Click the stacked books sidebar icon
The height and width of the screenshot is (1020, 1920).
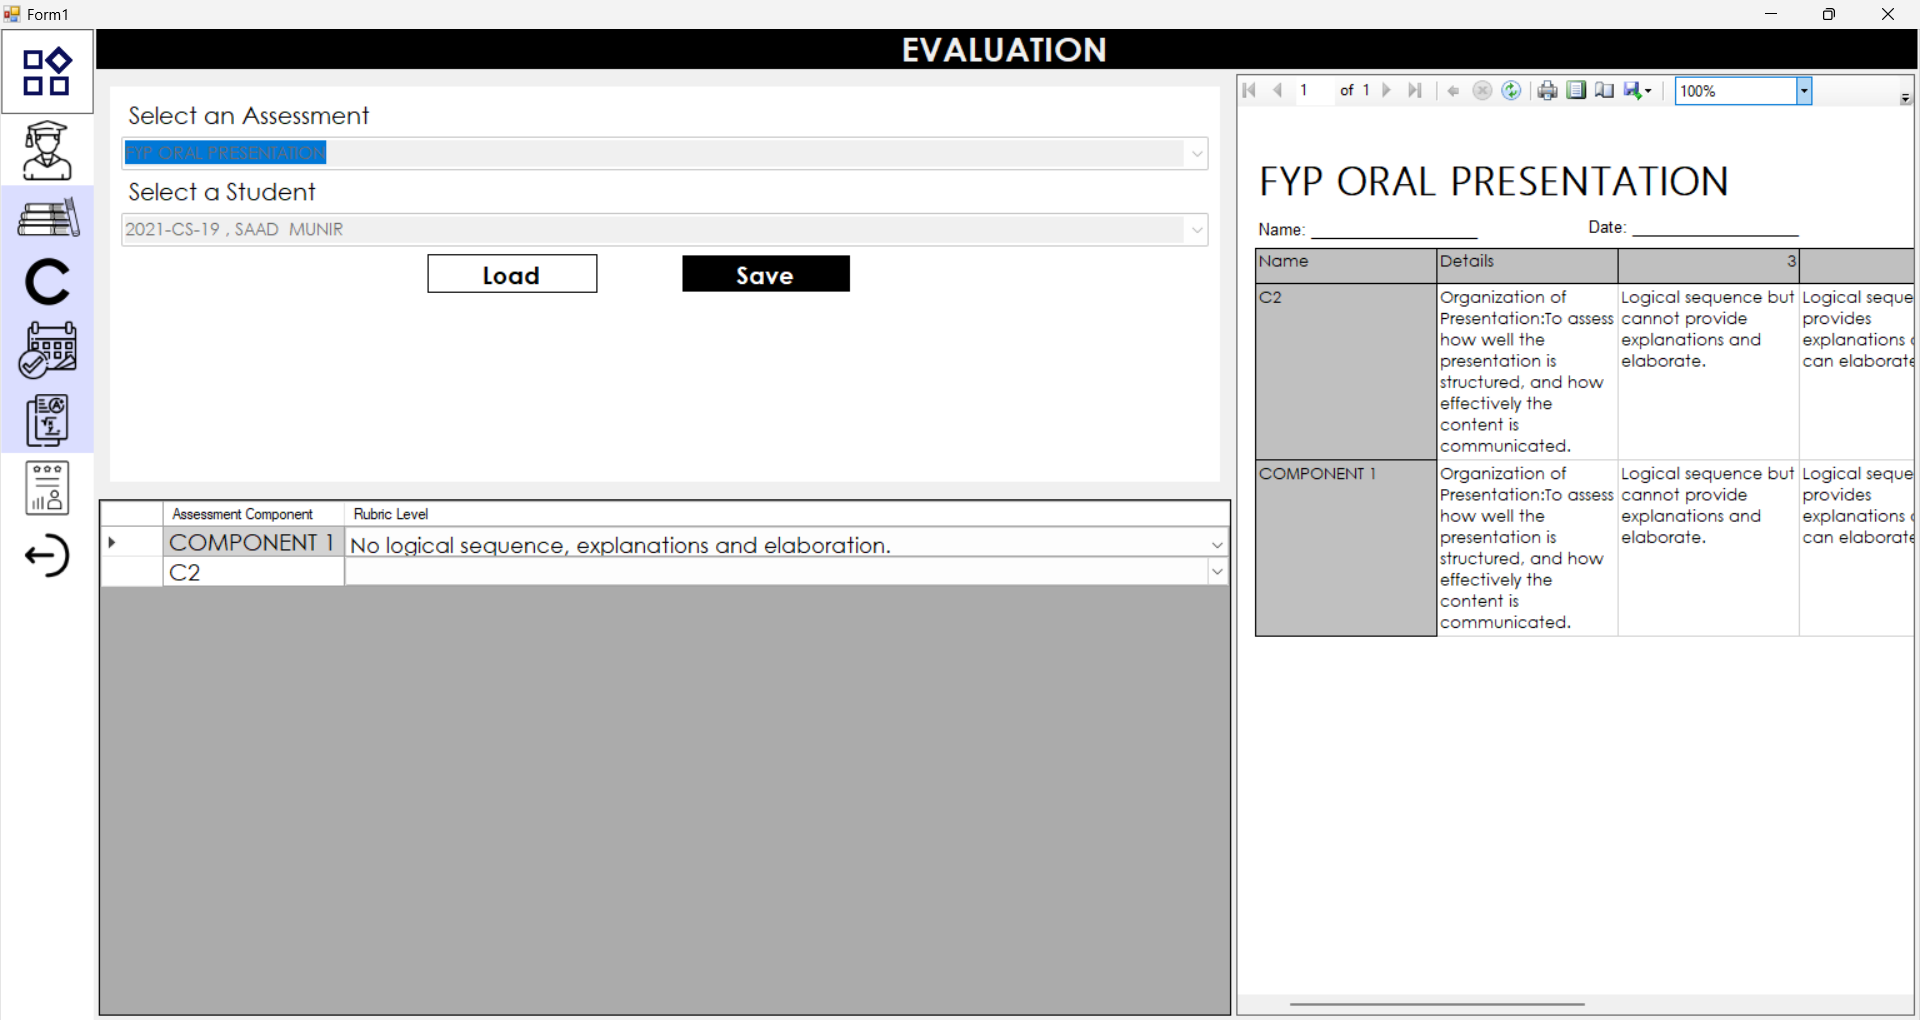pos(47,217)
